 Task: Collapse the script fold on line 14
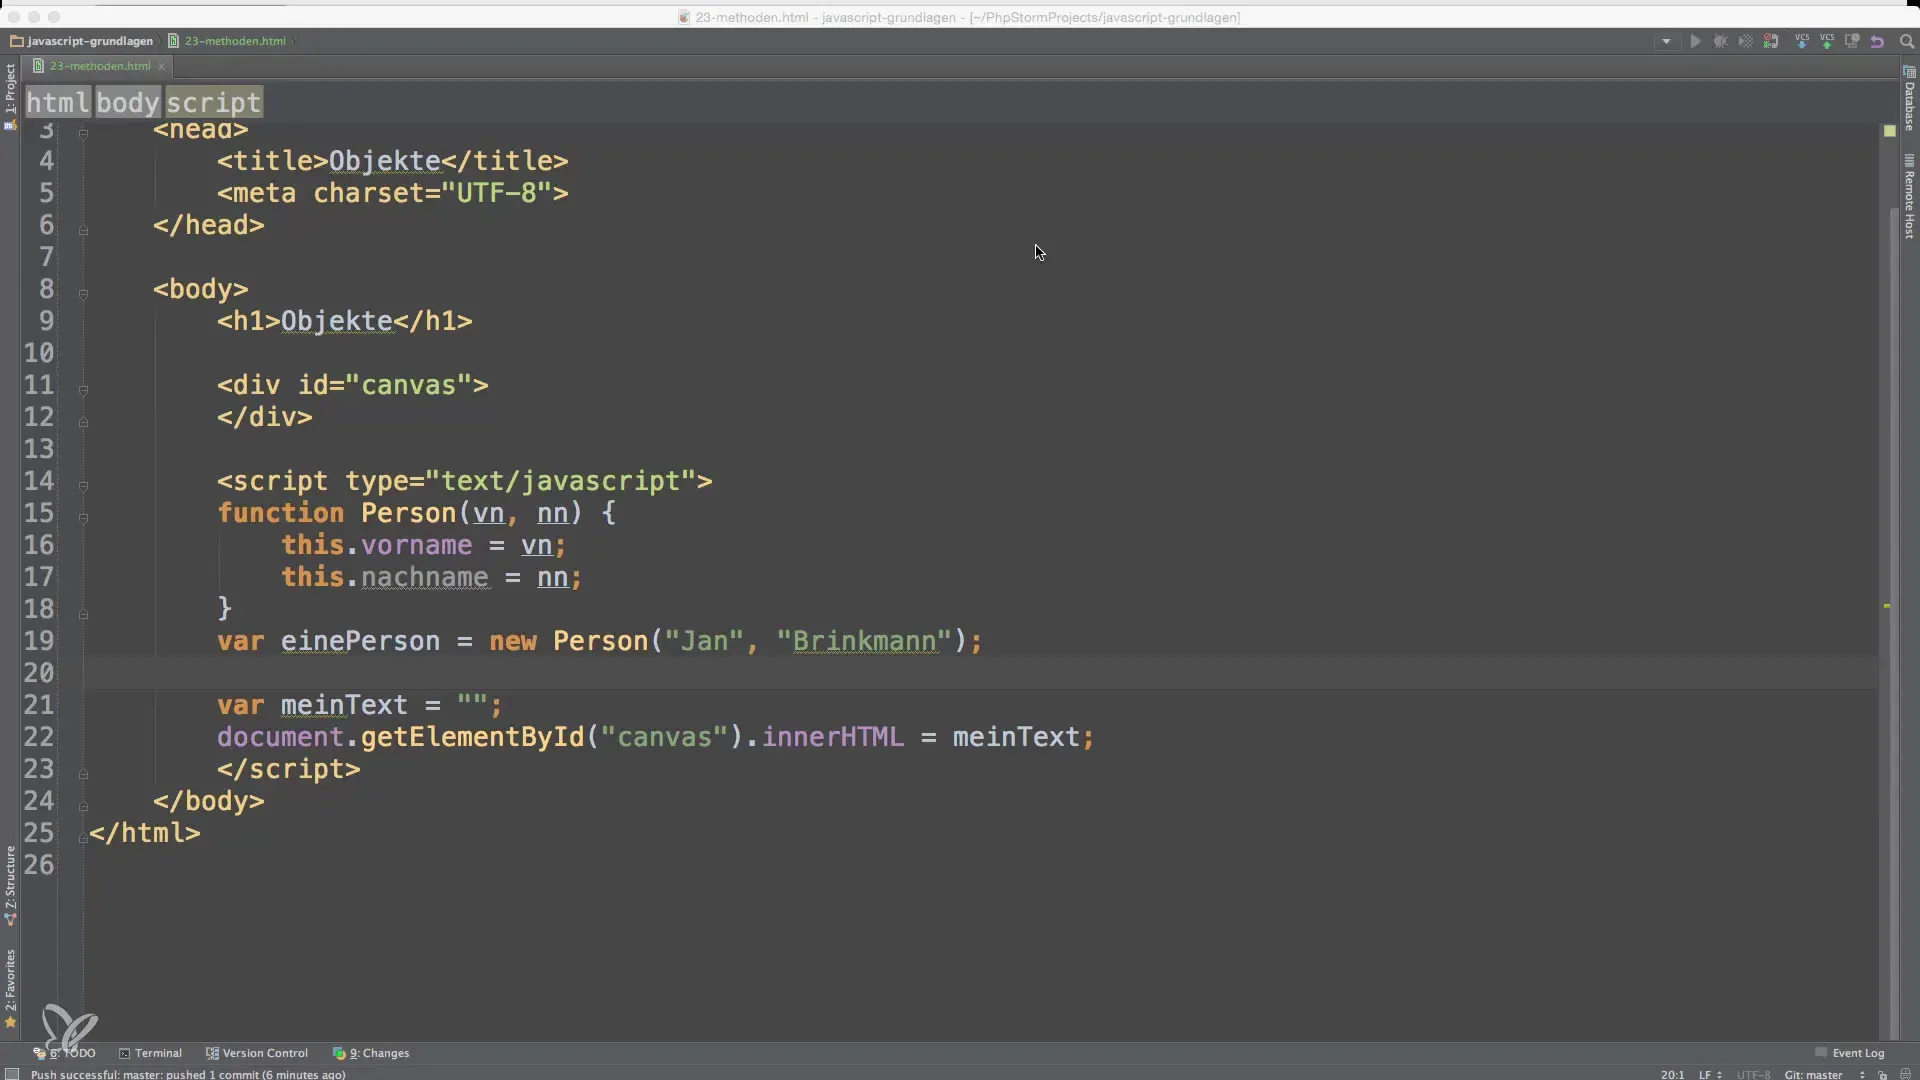click(x=83, y=486)
